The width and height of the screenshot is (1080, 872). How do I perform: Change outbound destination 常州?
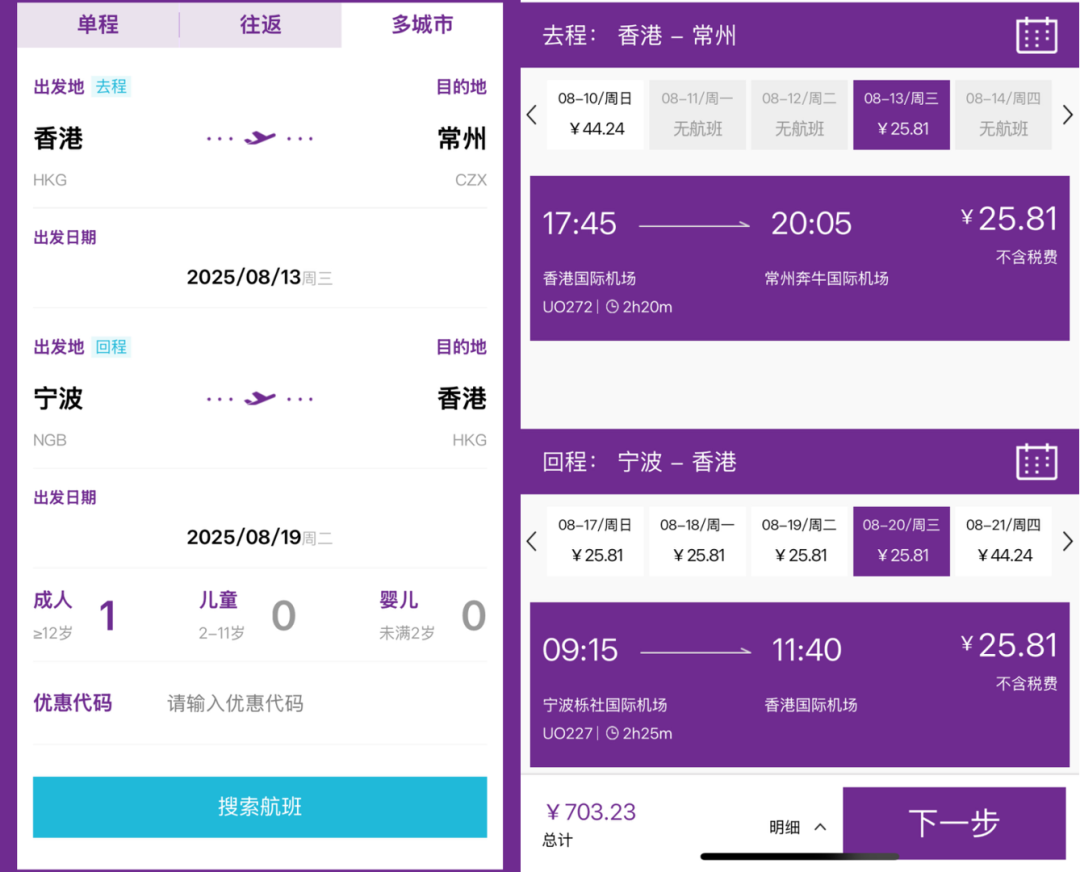462,138
